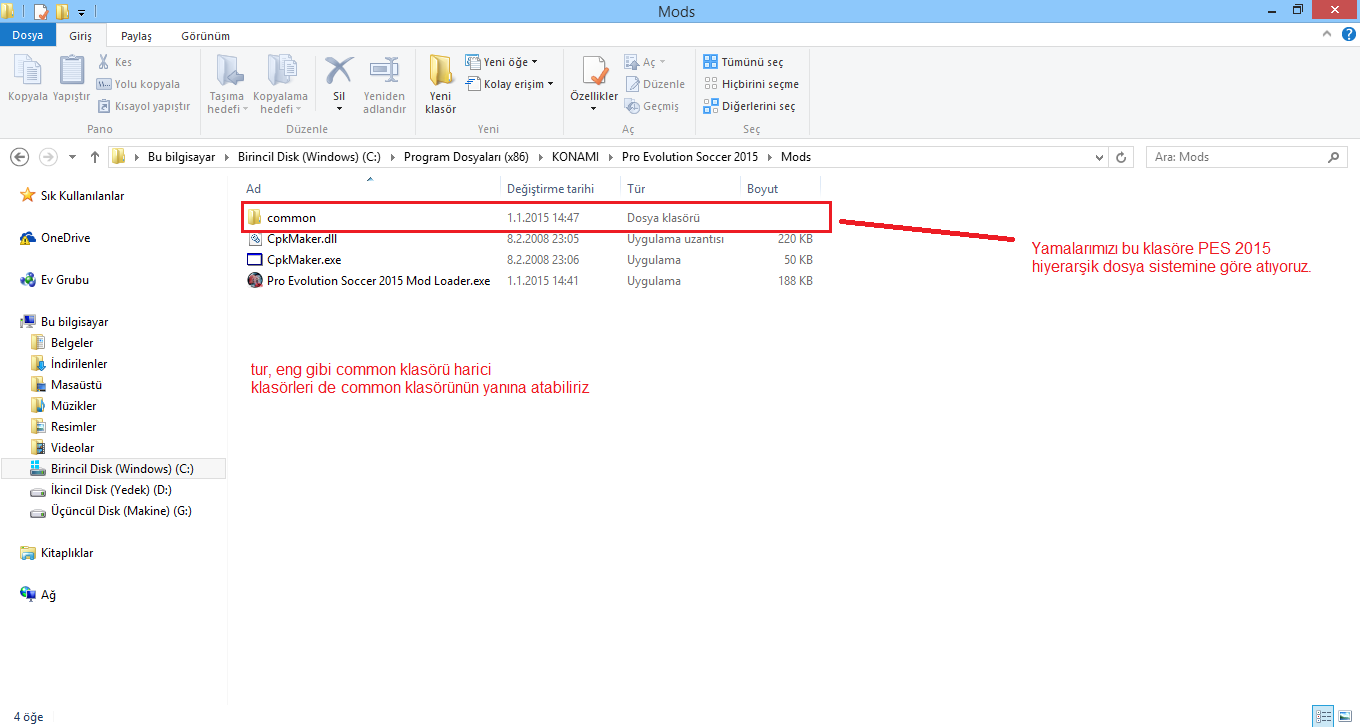The image size is (1360, 727).
Task: Create a folder with Yeni klasör
Action: 440,84
